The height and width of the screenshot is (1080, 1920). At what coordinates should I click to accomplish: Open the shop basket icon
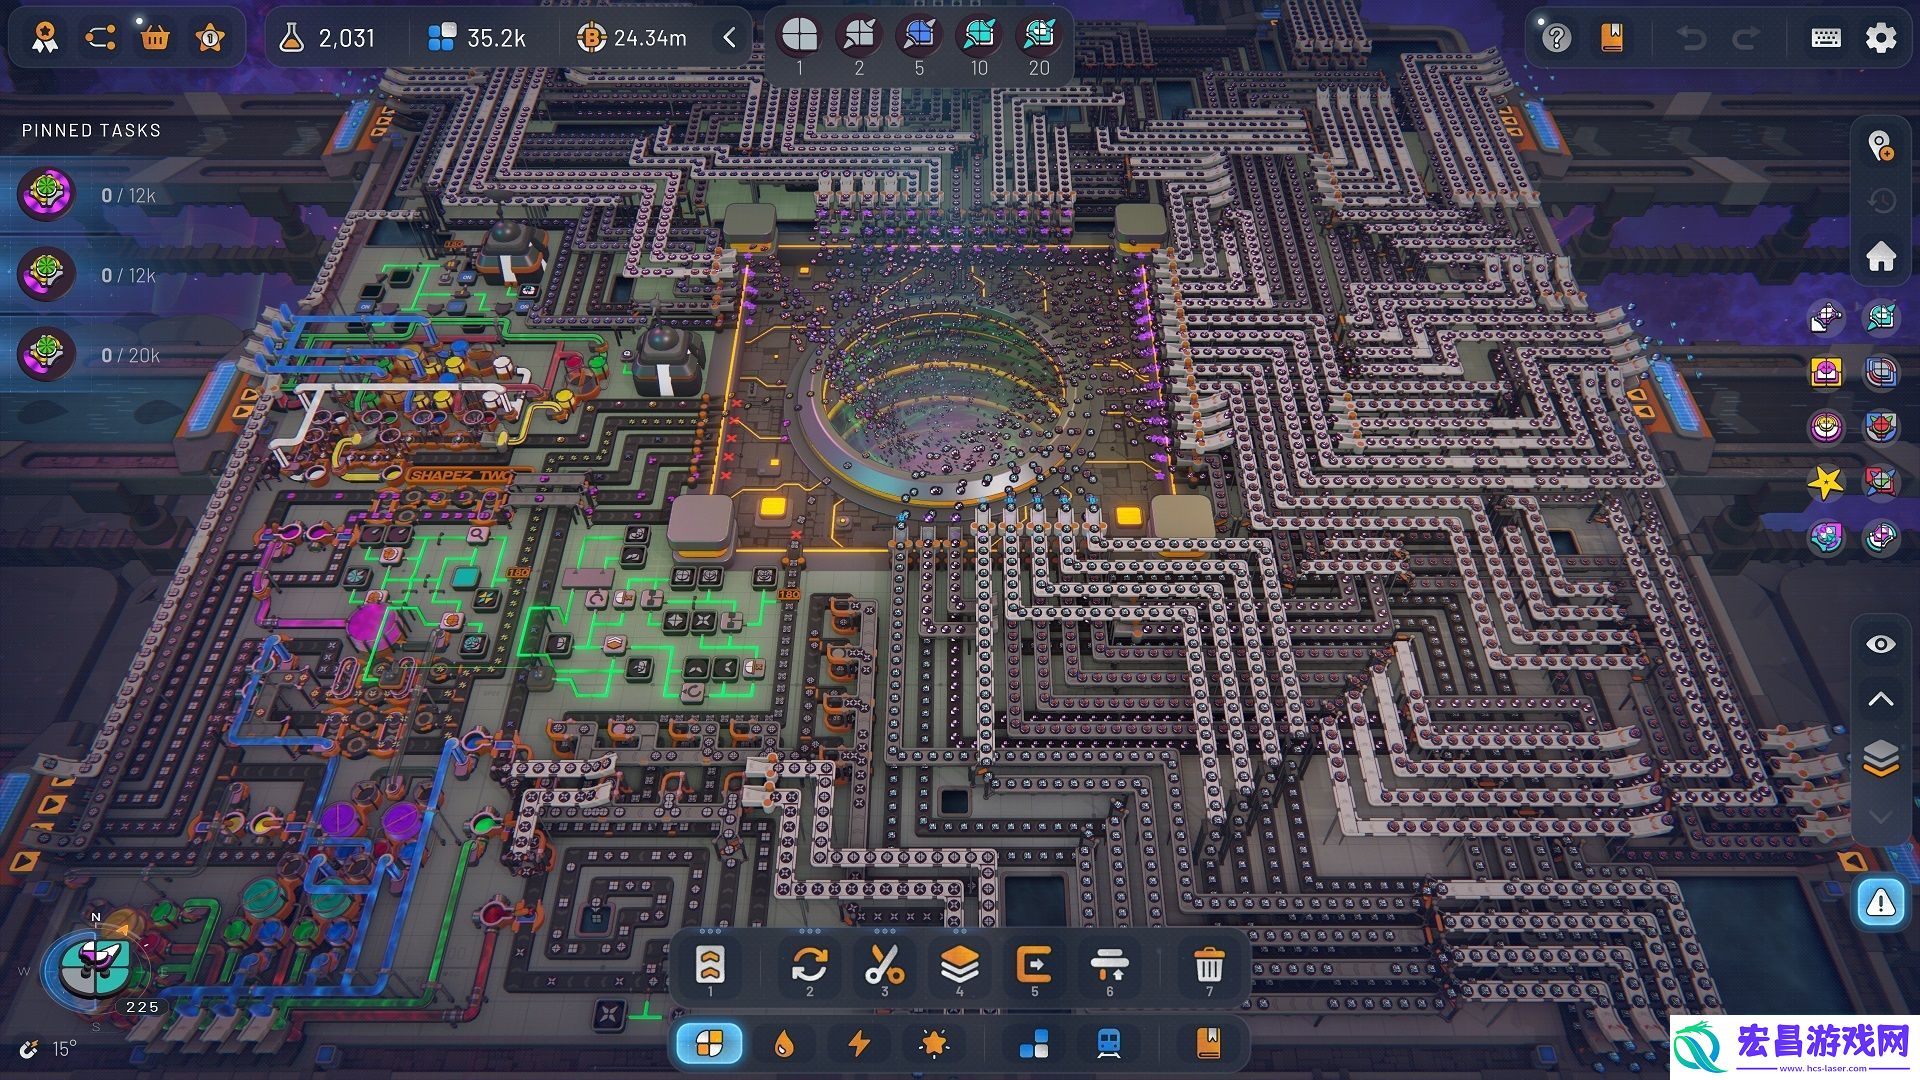(x=155, y=38)
